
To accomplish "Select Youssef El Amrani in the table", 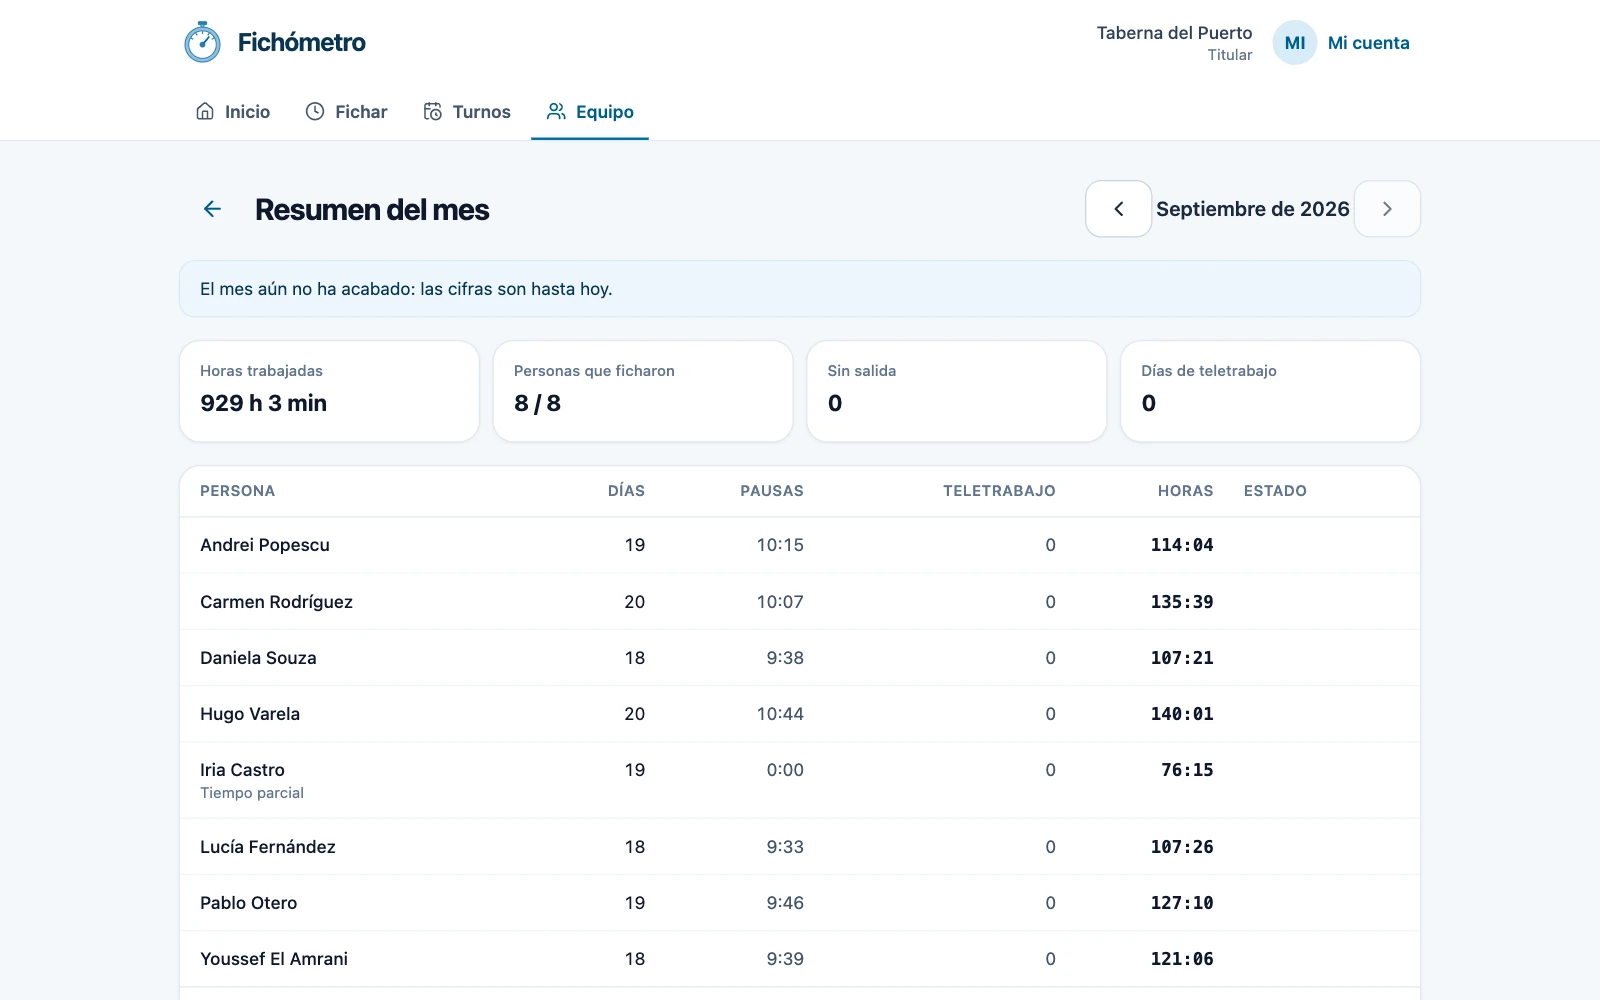I will click(x=274, y=959).
